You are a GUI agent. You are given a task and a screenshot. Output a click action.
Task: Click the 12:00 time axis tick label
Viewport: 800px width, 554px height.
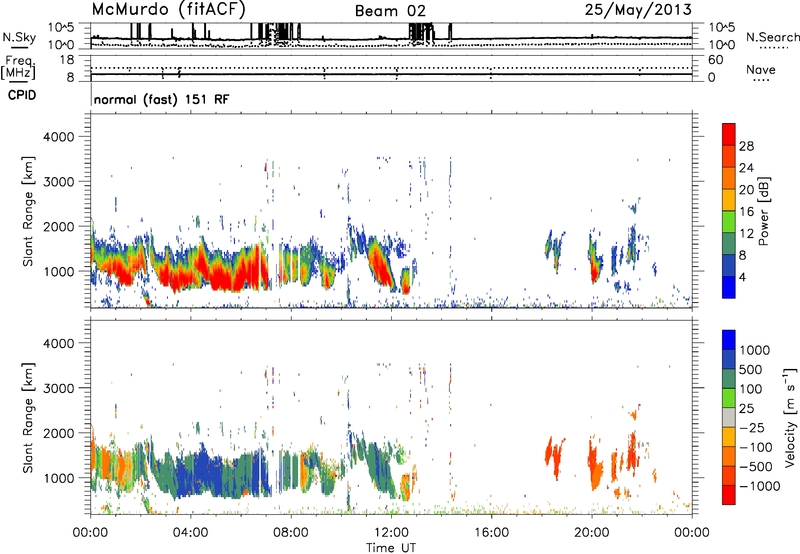tap(391, 533)
